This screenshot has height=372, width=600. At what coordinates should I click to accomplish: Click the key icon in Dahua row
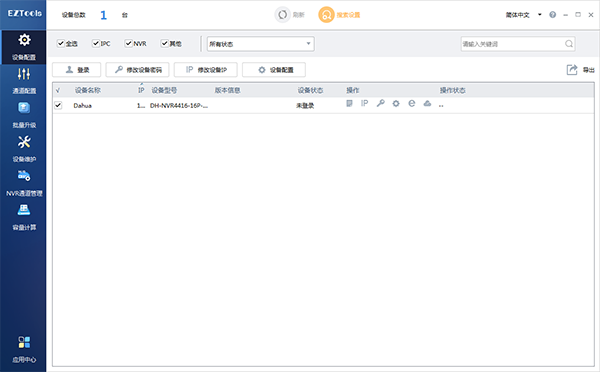pyautogui.click(x=380, y=103)
